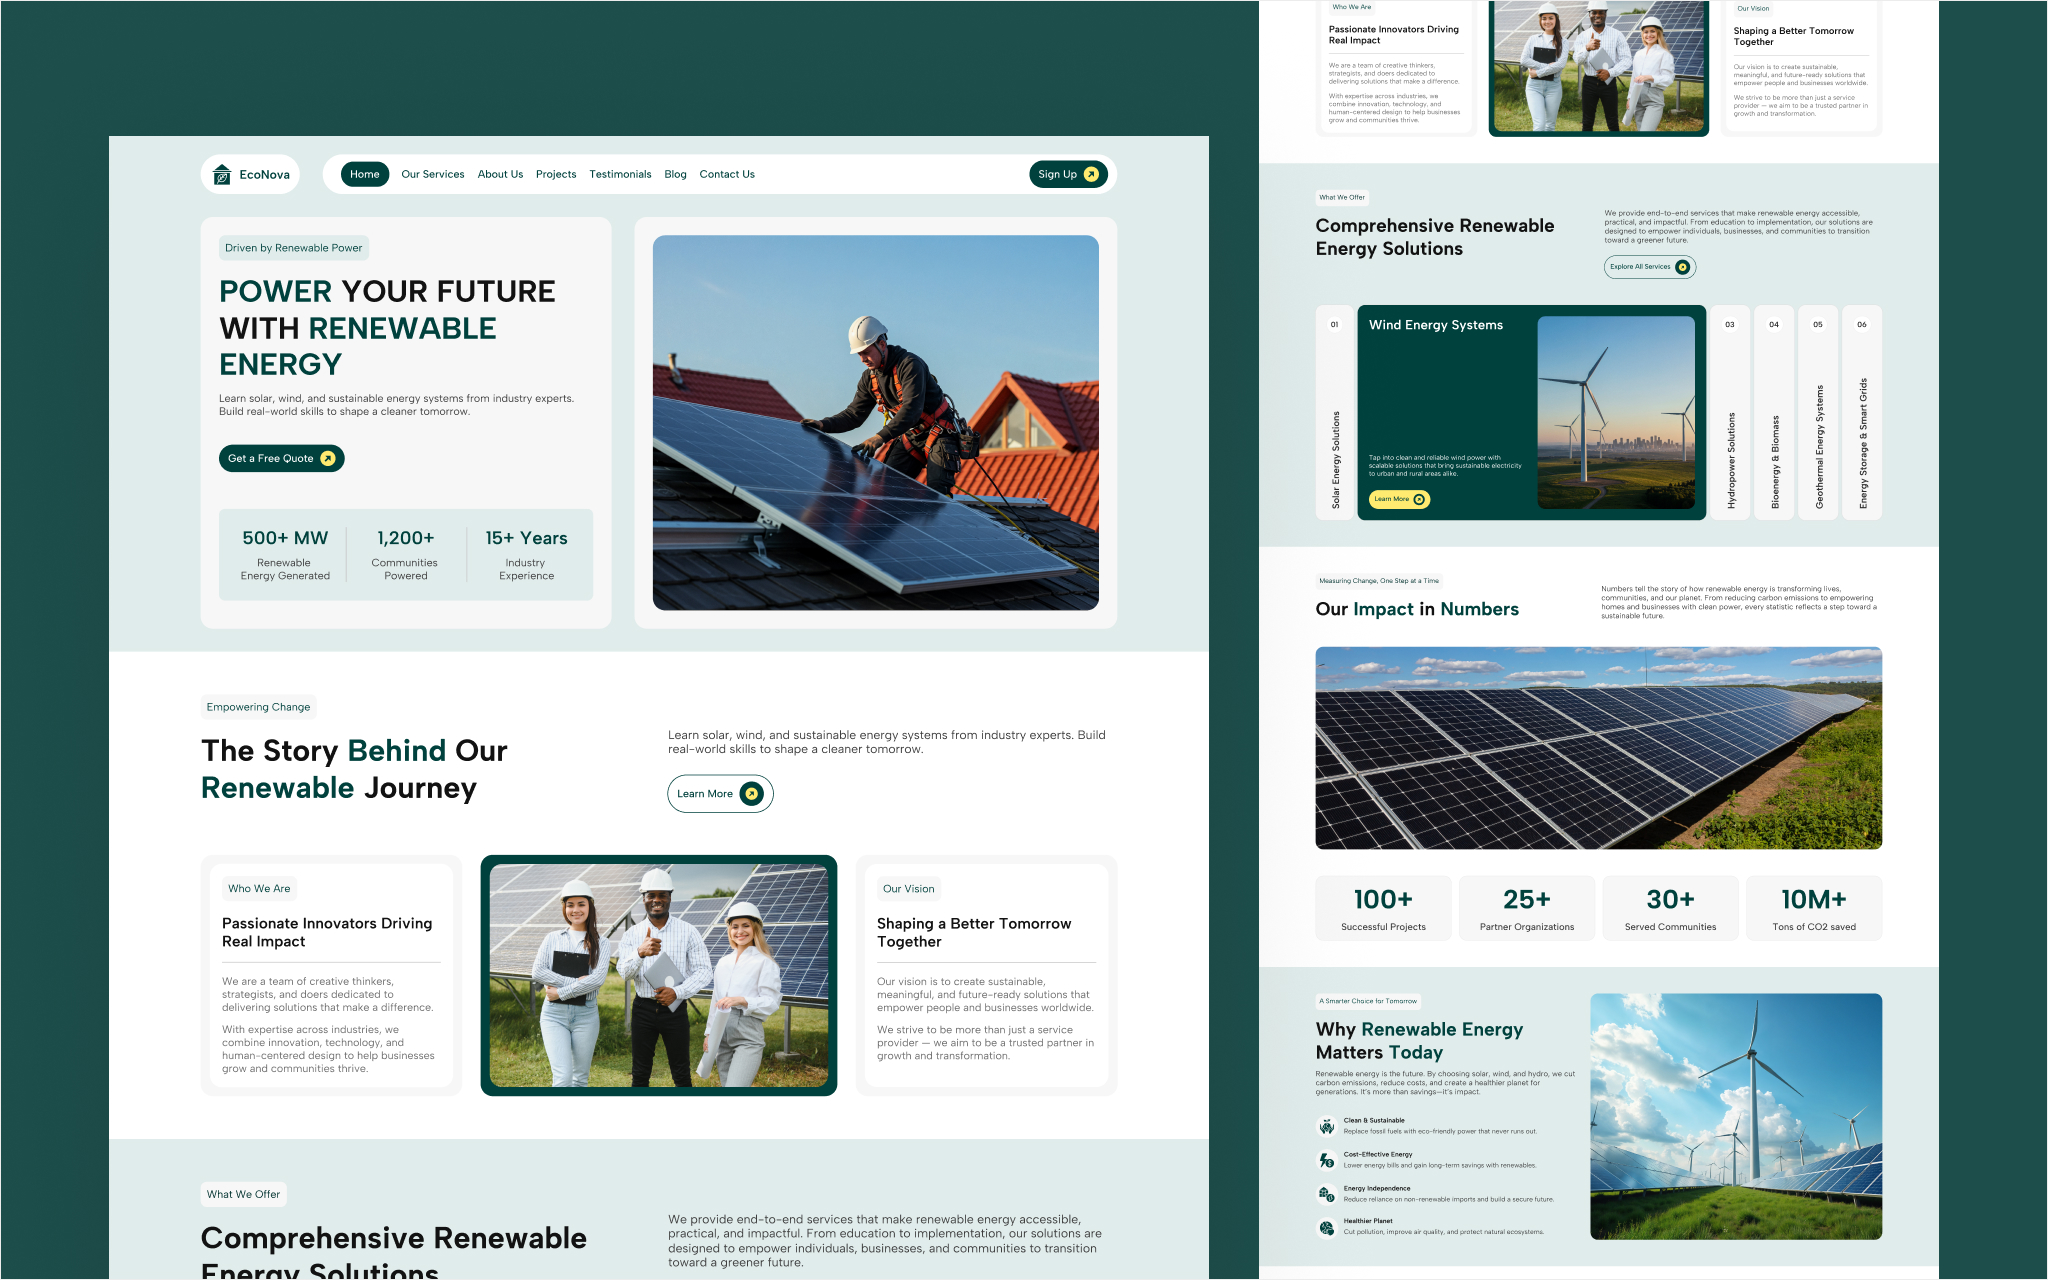Expand the Solar Energy Solutions panel
Screen dimensions: 2048x1280
click(1334, 412)
